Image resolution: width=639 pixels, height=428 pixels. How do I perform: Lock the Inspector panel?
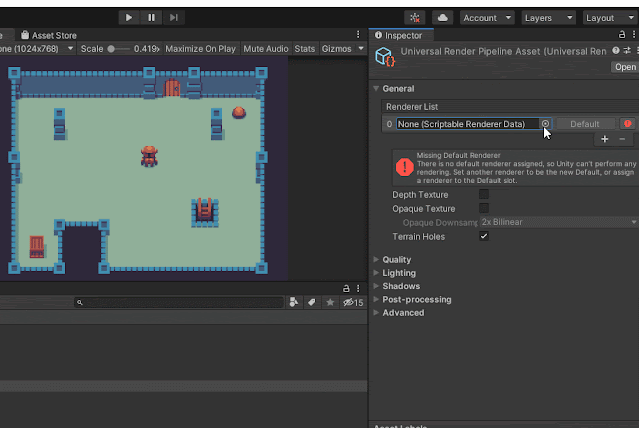(621, 35)
